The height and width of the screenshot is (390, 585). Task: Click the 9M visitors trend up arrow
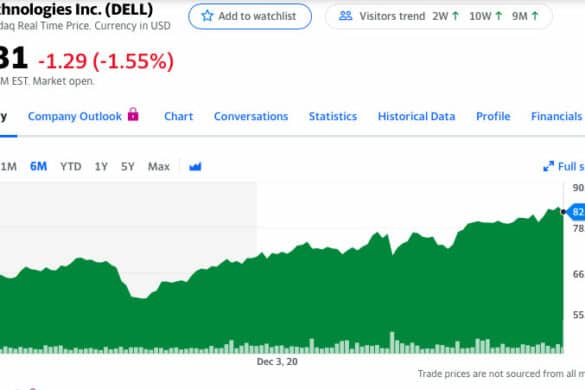coord(535,16)
